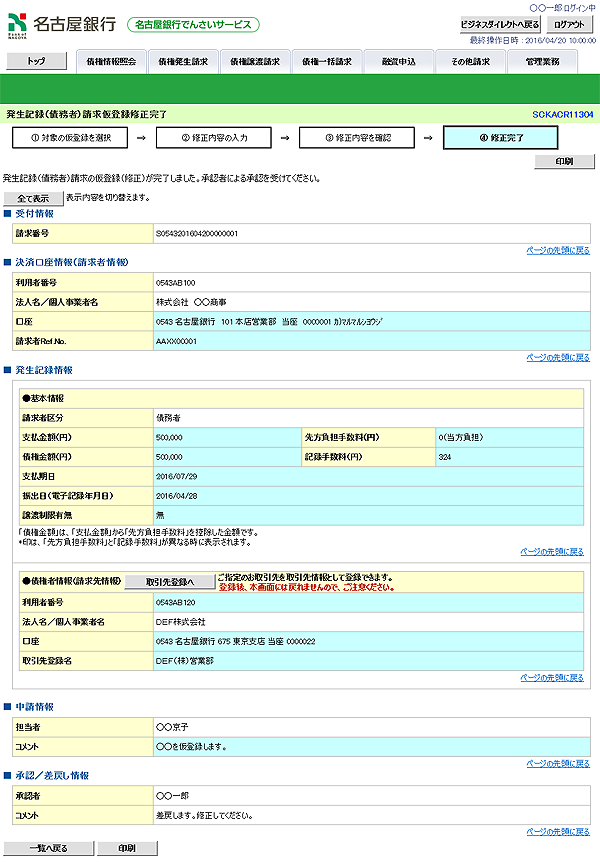Click ページの先頭に戻る under 申請情報
Viewport: 600px width, 864px height.
558,764
